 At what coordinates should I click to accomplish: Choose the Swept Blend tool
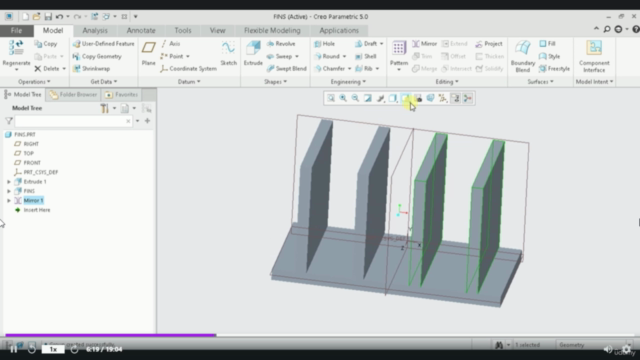[x=287, y=69]
